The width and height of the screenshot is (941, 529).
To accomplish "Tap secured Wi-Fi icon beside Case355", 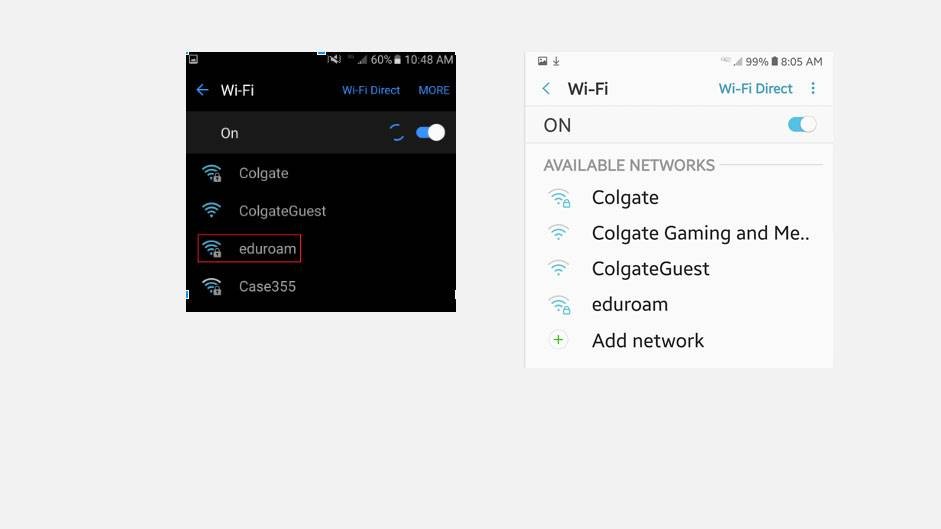I will point(212,286).
